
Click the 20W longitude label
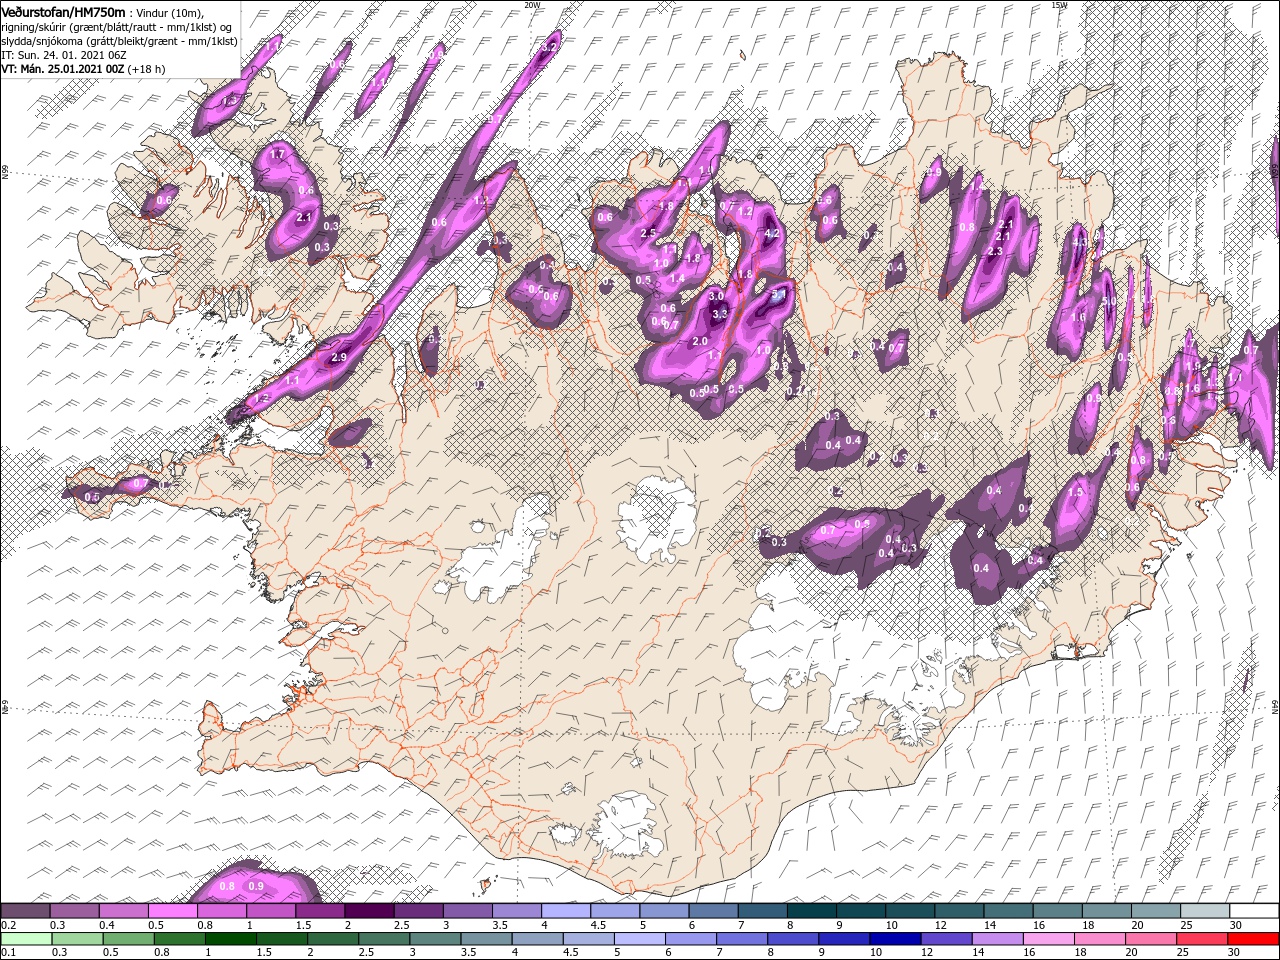pos(532,5)
